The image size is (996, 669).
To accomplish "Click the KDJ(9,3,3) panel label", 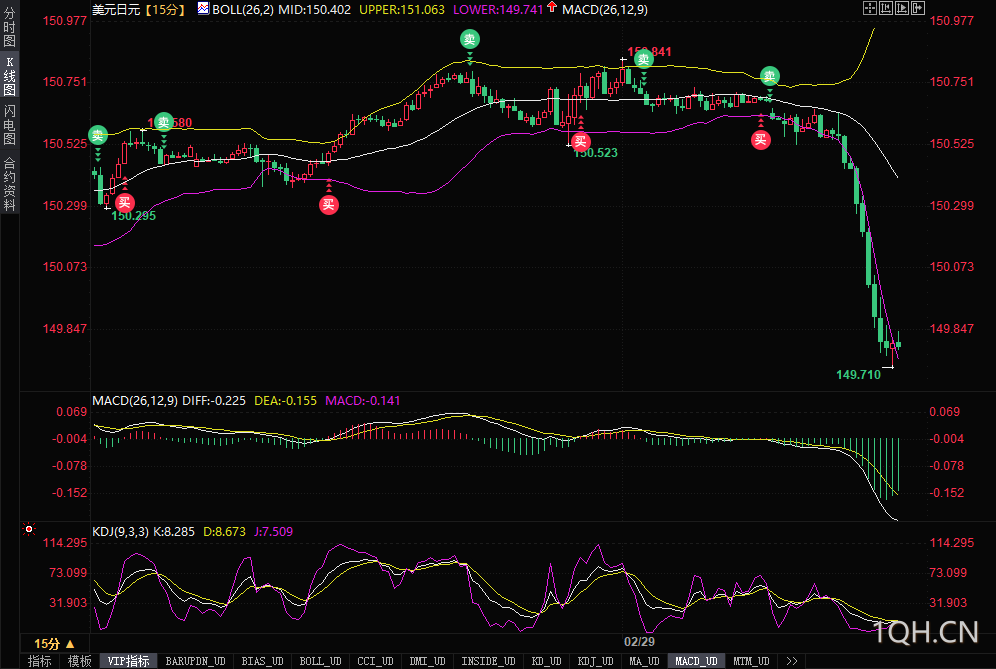I will click(x=121, y=532).
